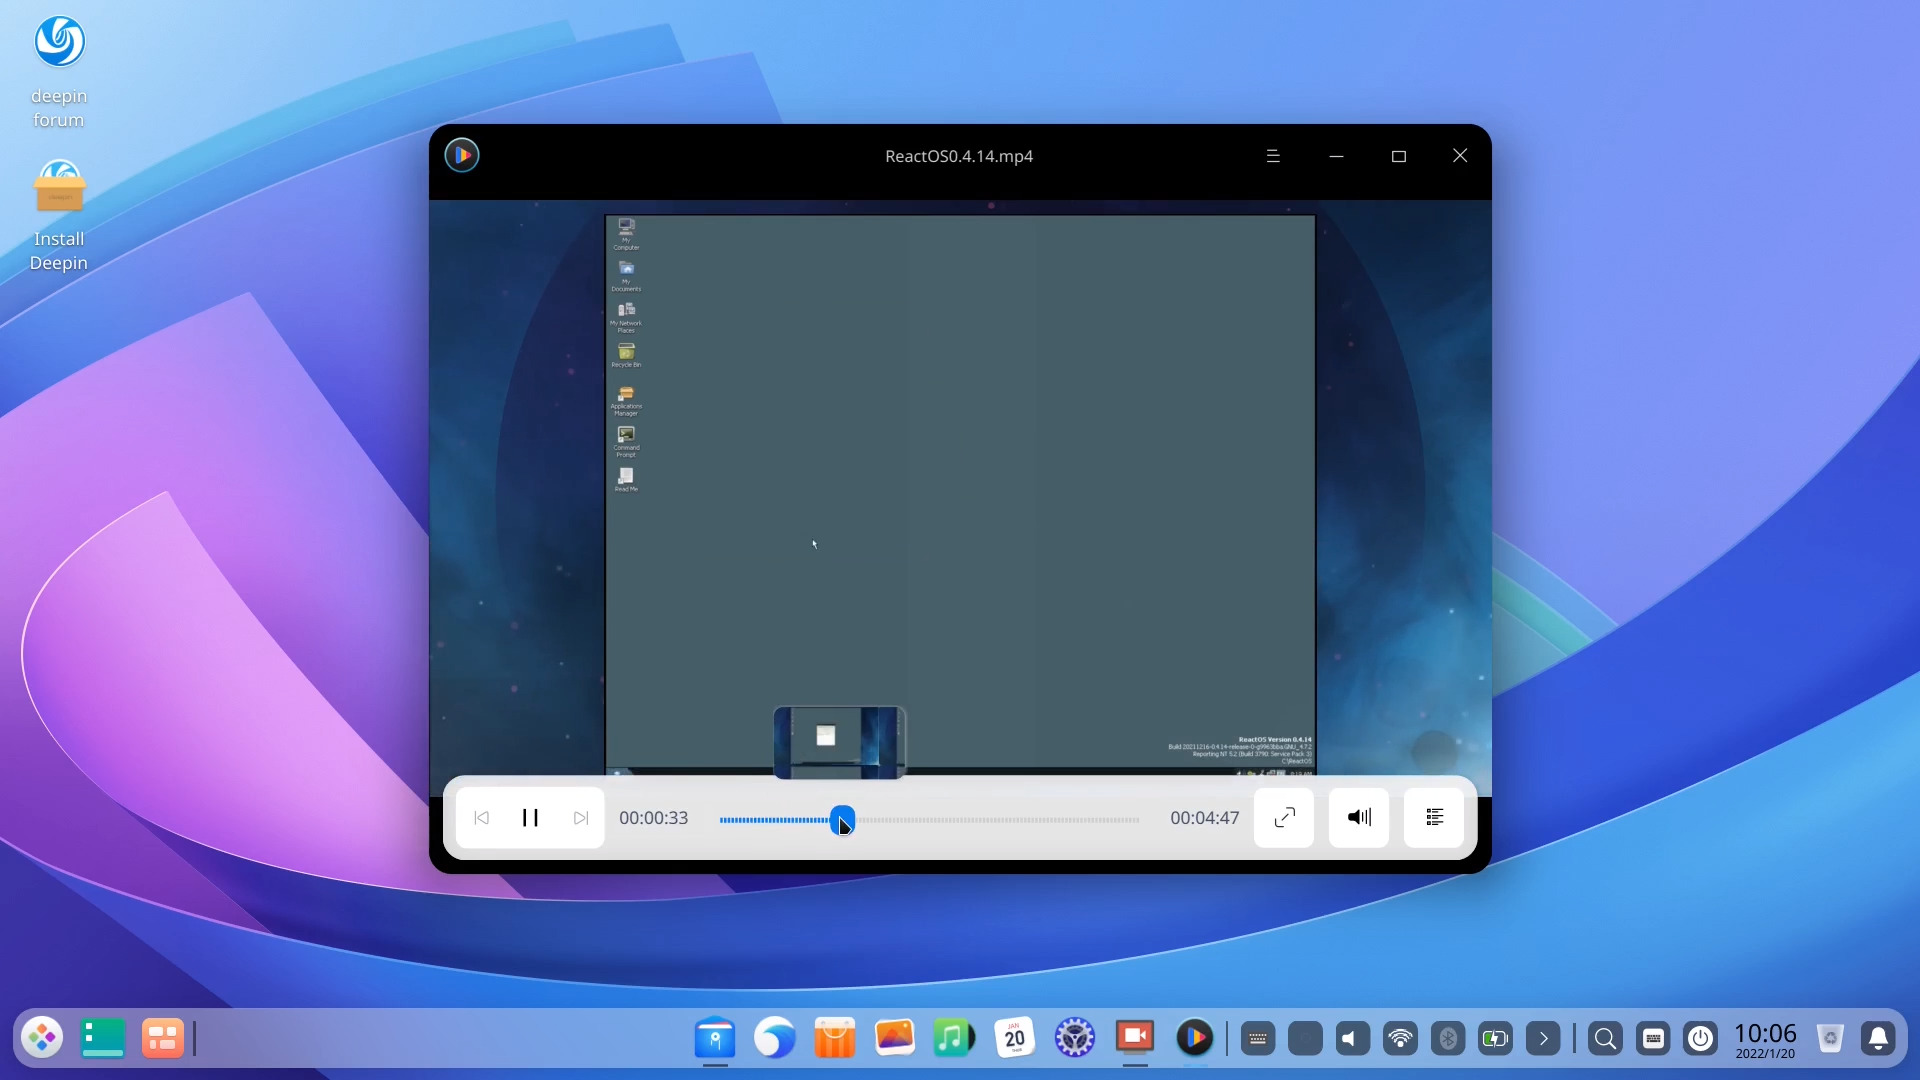The height and width of the screenshot is (1080, 1920).
Task: Open the movie player burger menu
Action: 1273,156
